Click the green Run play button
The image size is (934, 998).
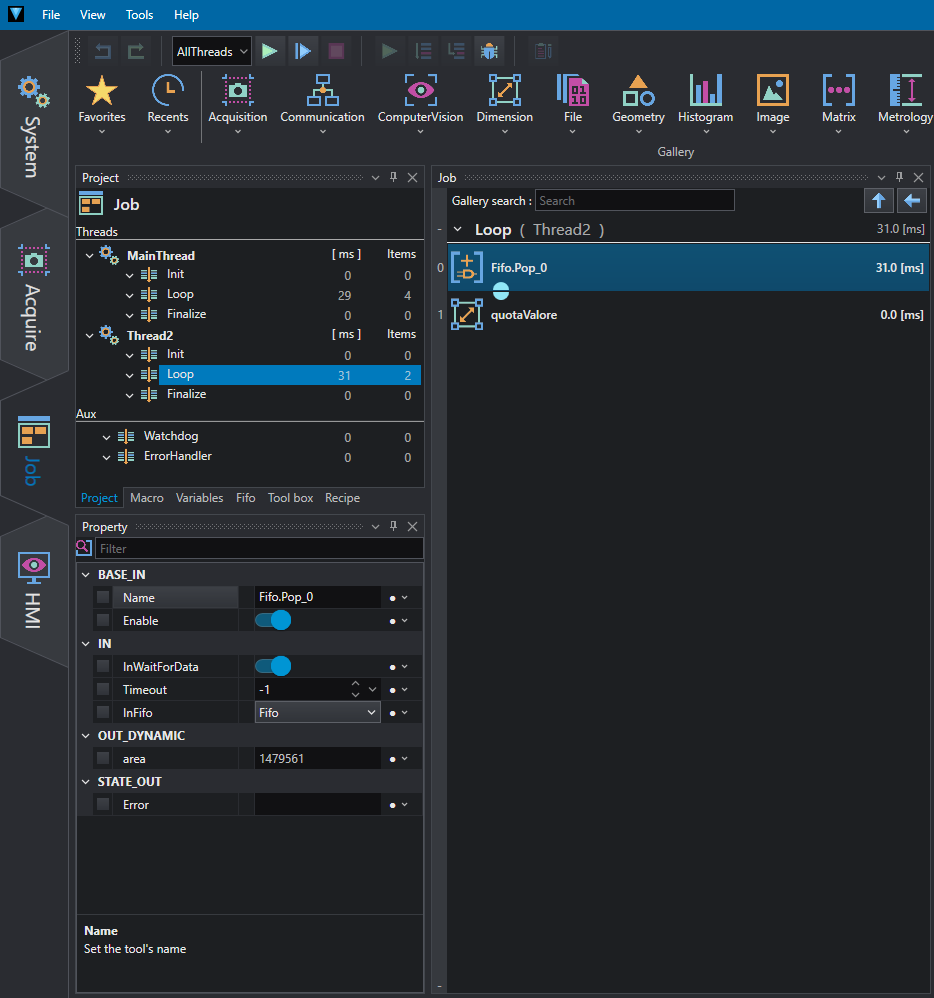pos(269,51)
